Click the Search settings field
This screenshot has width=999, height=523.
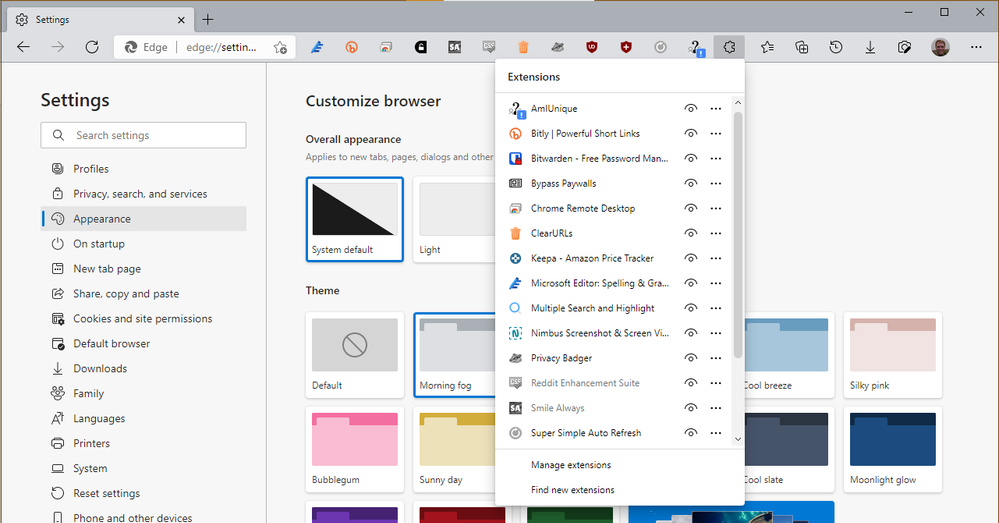tap(143, 135)
